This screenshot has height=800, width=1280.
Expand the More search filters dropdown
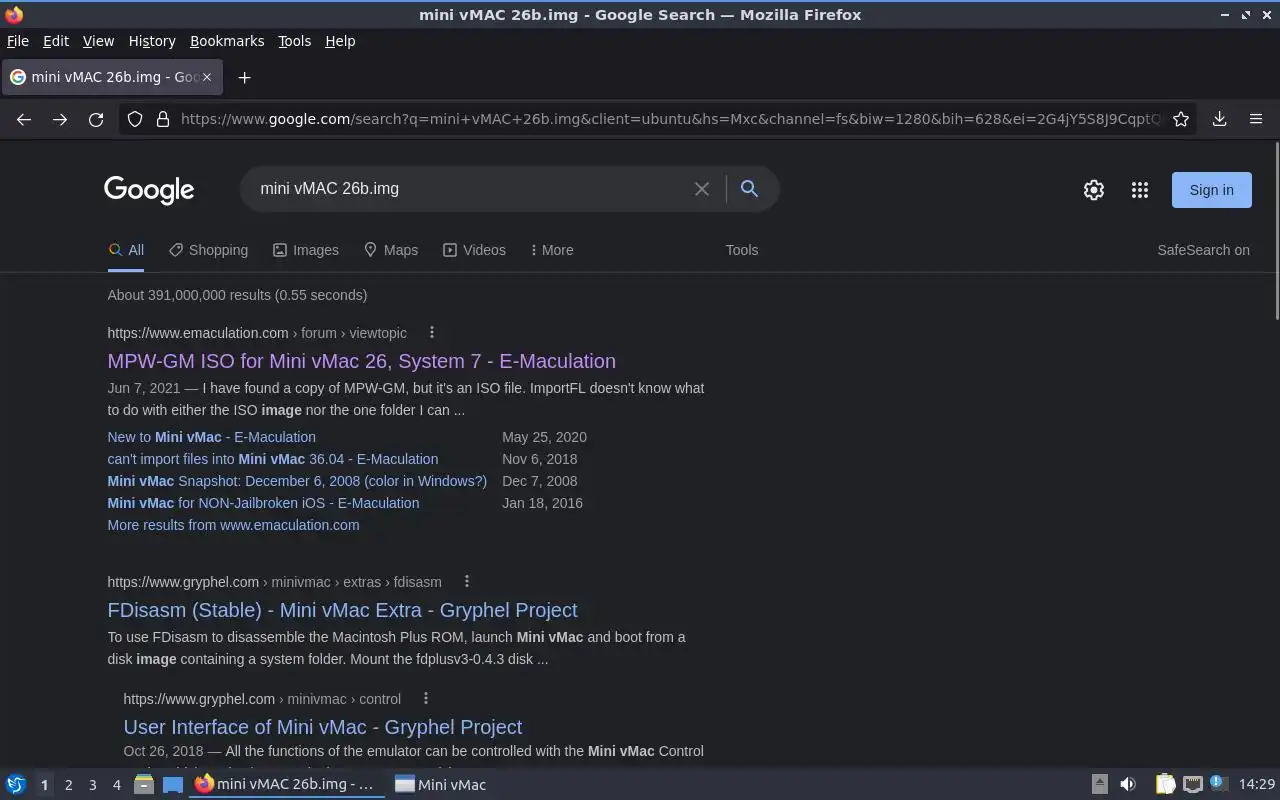552,250
